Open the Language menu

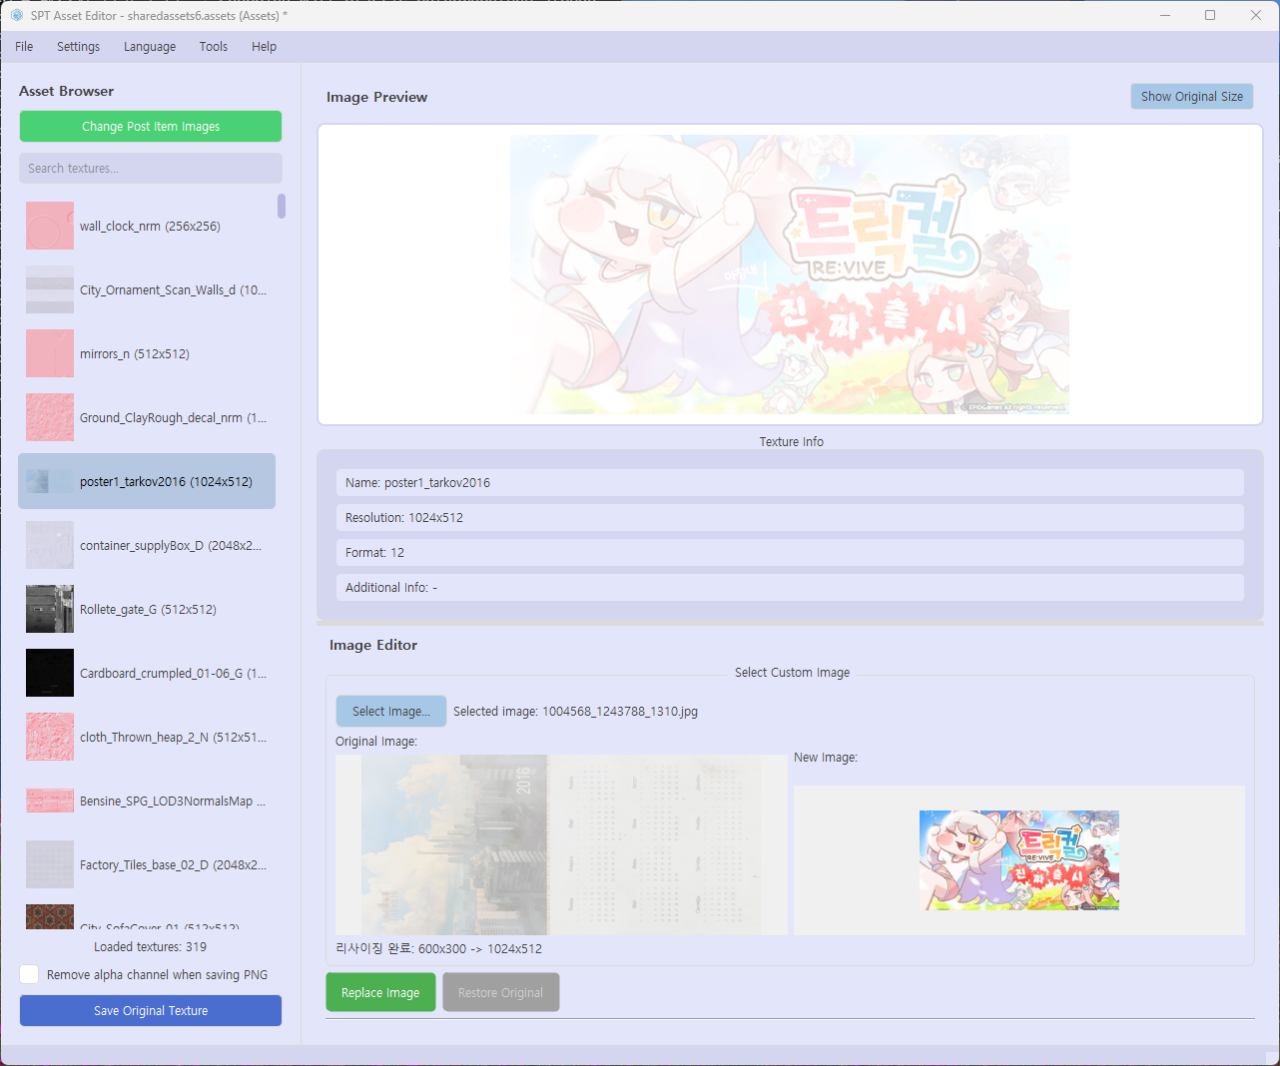click(150, 47)
